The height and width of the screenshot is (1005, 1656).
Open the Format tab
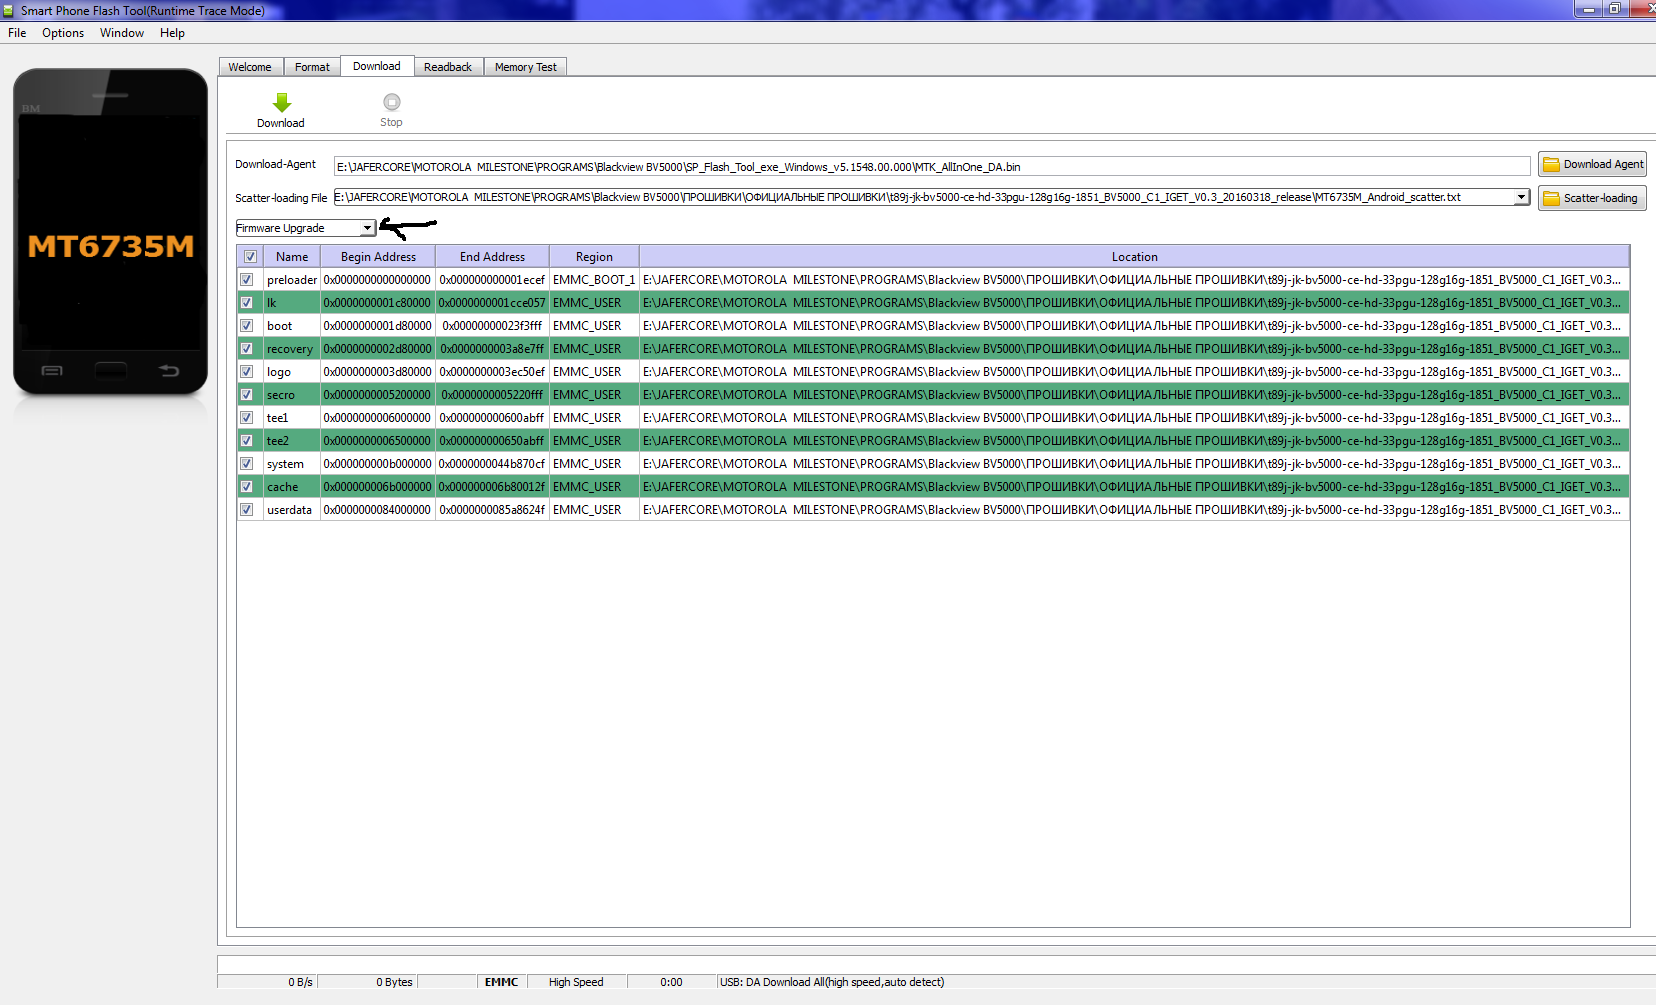click(x=312, y=67)
